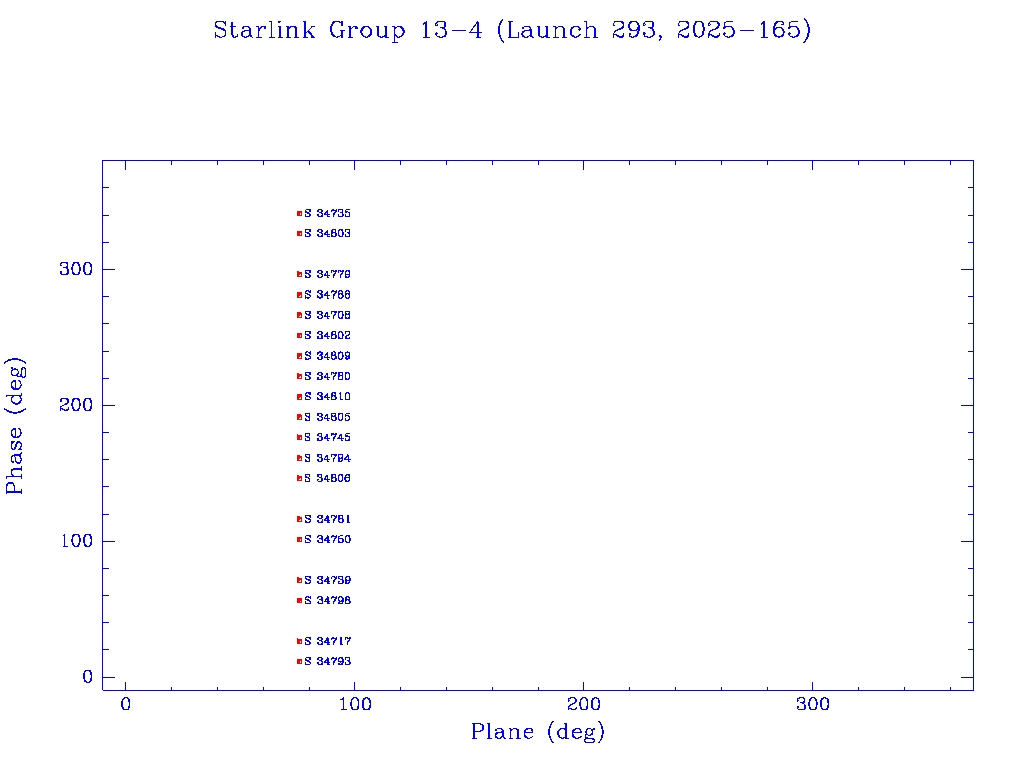
Task: Select the 200 tick label on the Plane axis
Action: (584, 704)
